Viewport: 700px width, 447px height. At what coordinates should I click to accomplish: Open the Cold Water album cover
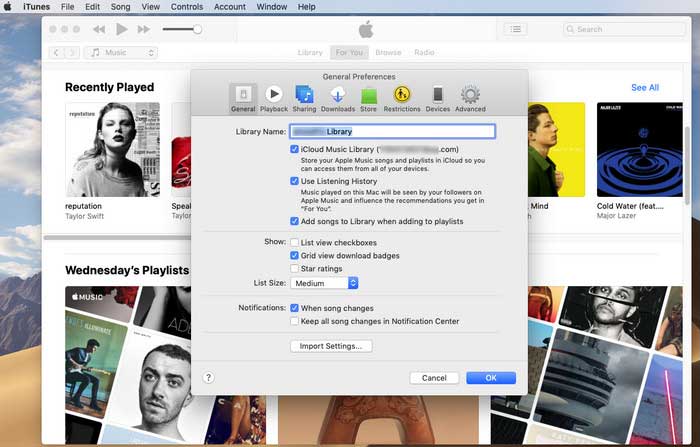[640, 150]
